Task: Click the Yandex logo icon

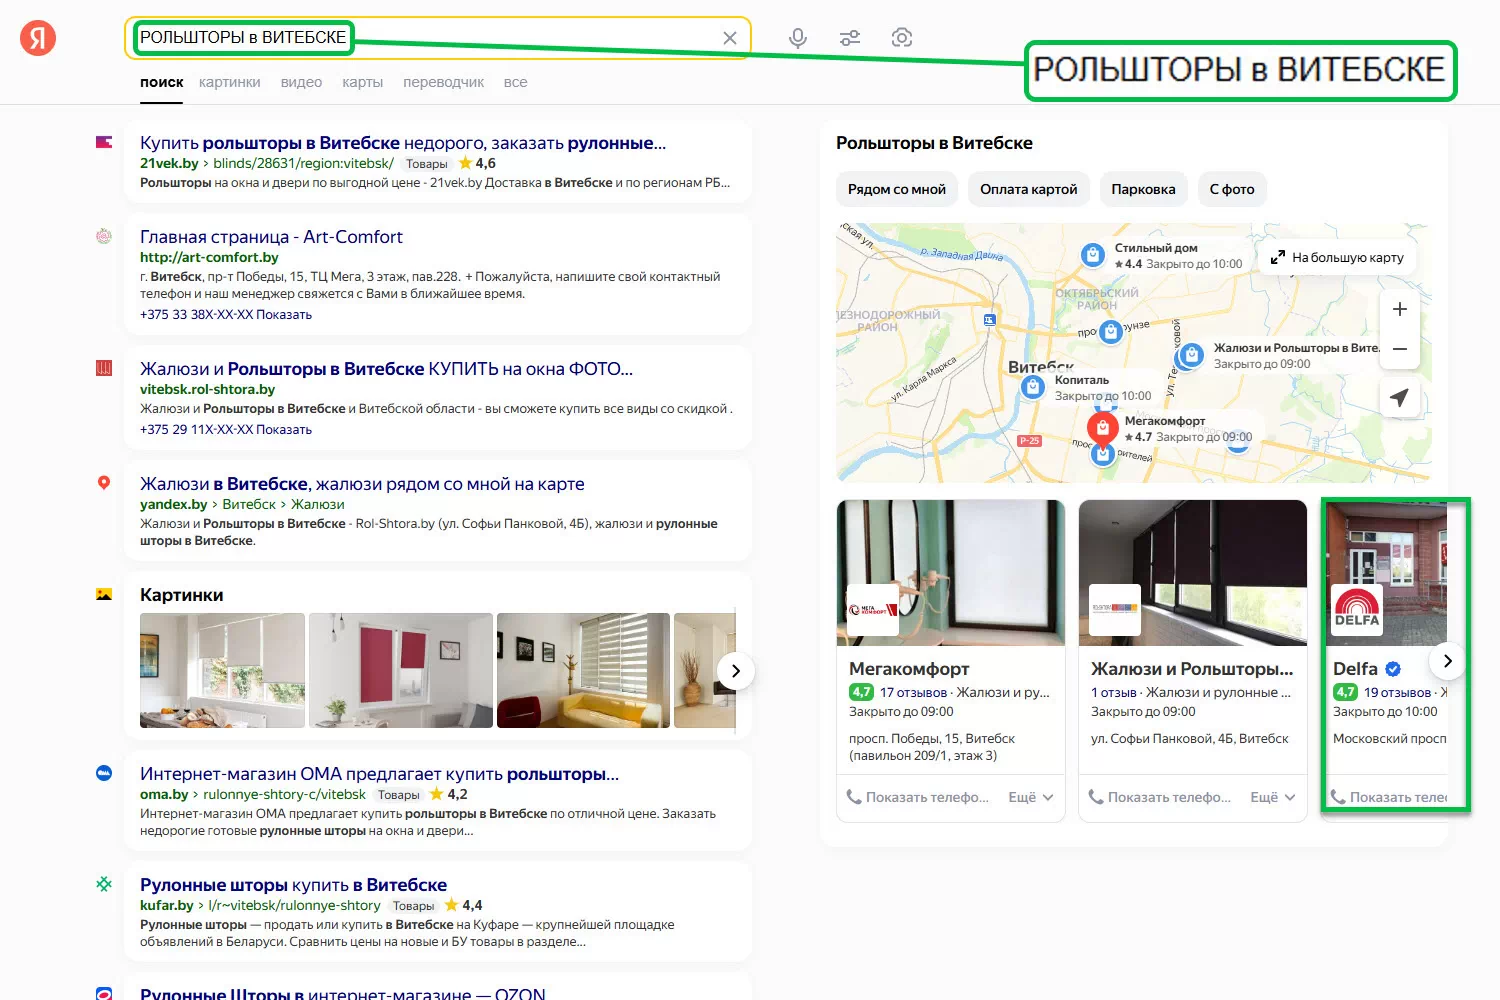Action: point(38,38)
